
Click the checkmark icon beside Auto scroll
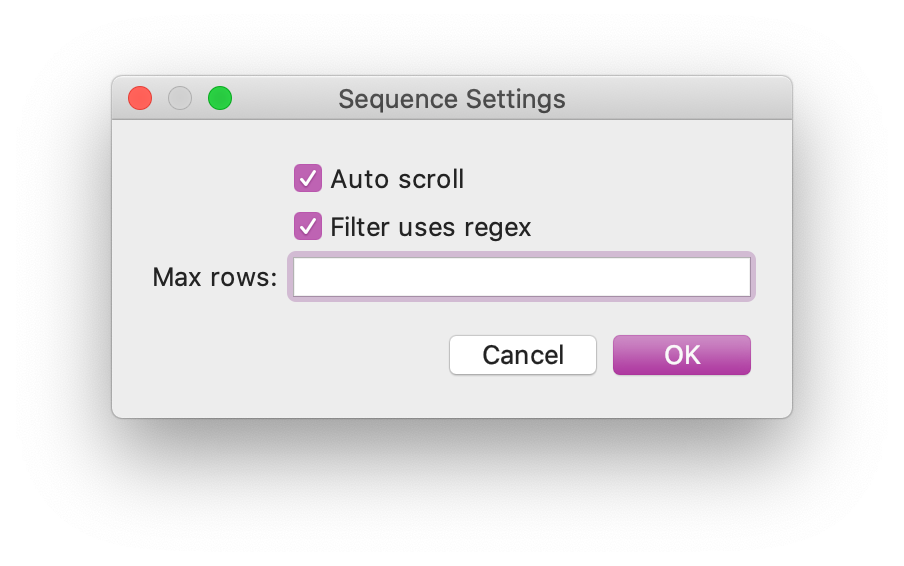pos(307,178)
